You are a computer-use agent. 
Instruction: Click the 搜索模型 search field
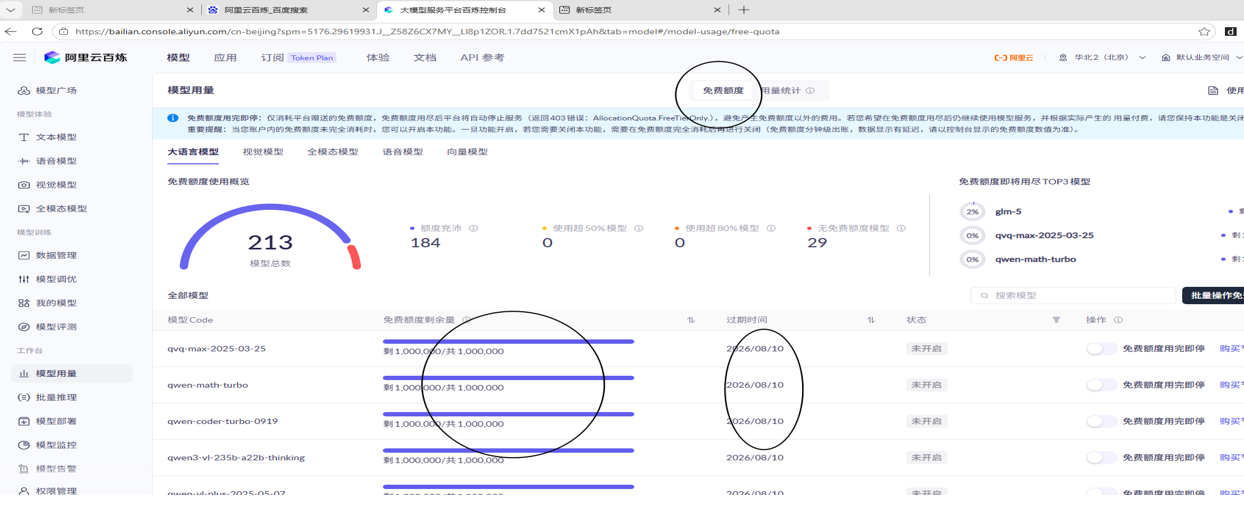(x=1073, y=296)
